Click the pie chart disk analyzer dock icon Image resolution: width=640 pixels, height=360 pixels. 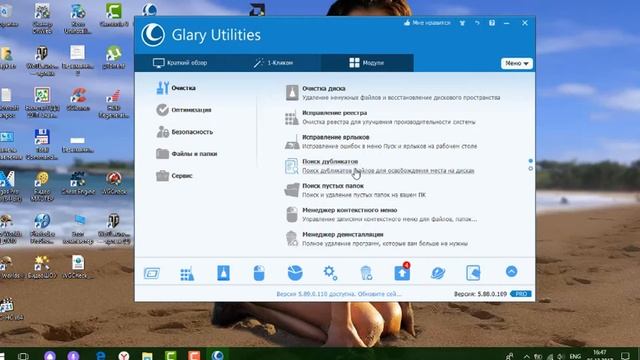[x=295, y=273]
